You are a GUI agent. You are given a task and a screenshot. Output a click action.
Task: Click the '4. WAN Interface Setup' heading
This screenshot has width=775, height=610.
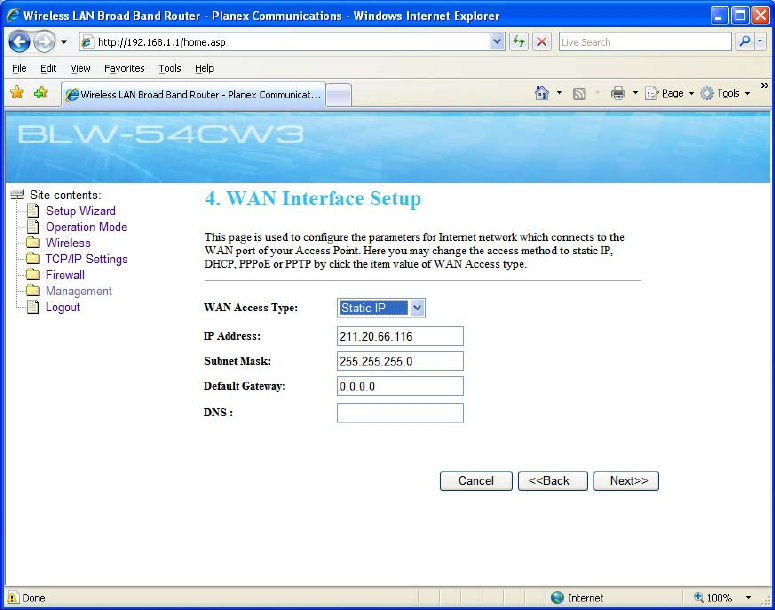312,199
